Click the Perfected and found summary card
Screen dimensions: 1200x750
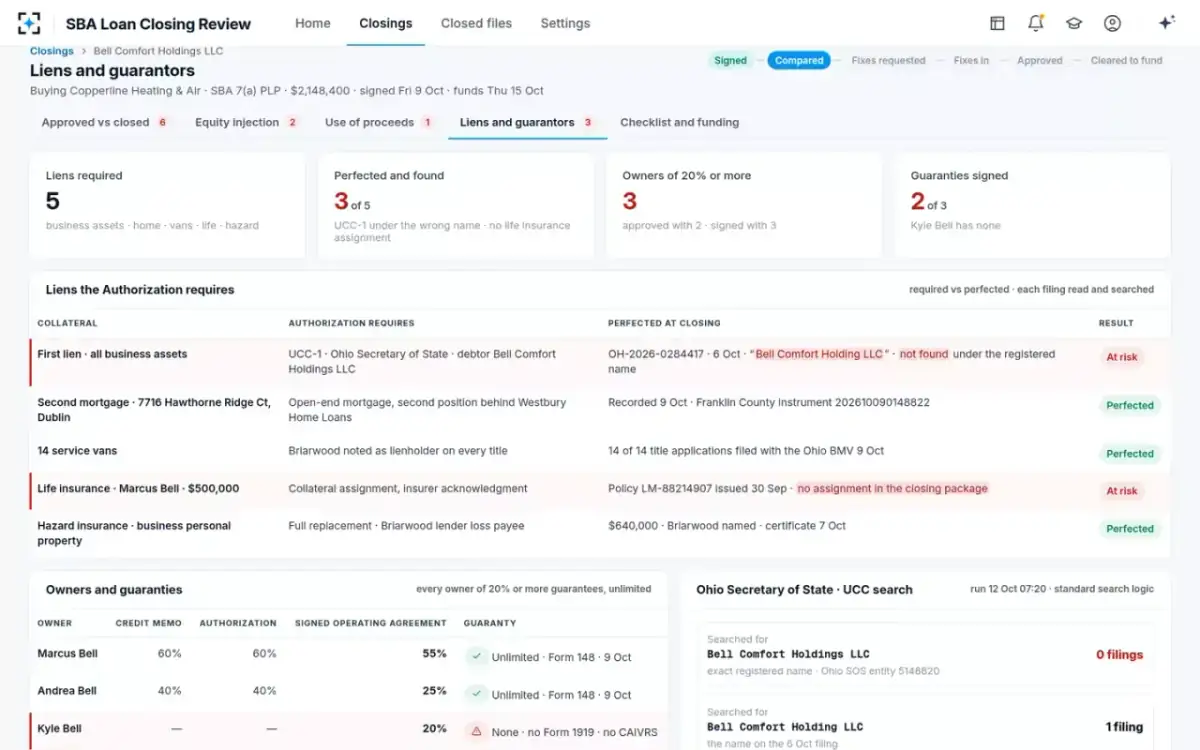[x=456, y=205]
